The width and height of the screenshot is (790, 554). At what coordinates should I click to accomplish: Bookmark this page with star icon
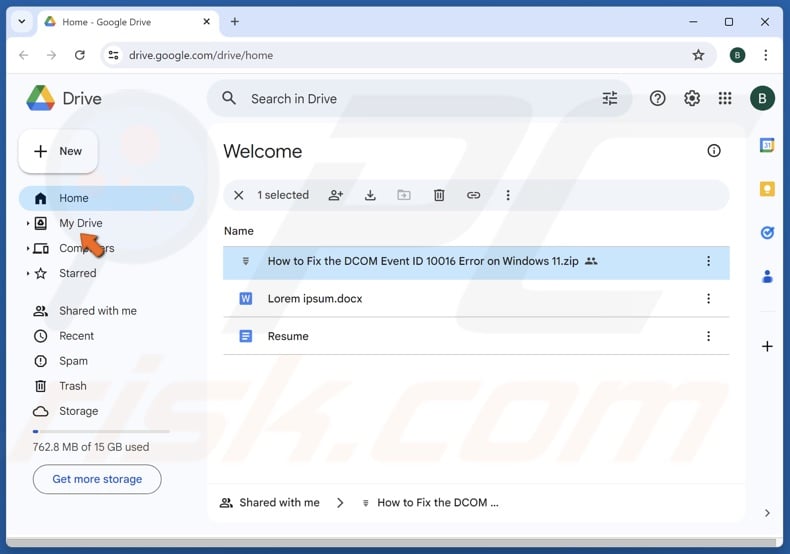(x=698, y=55)
